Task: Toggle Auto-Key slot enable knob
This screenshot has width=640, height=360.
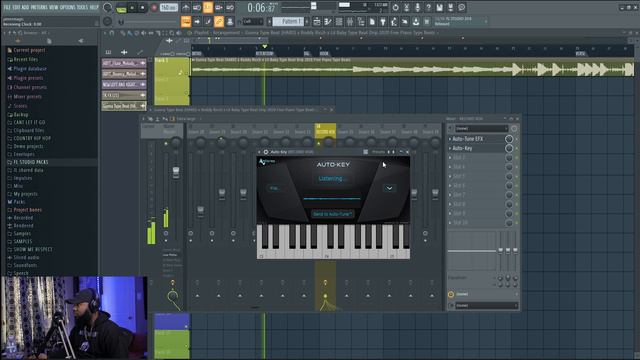Action: point(509,149)
